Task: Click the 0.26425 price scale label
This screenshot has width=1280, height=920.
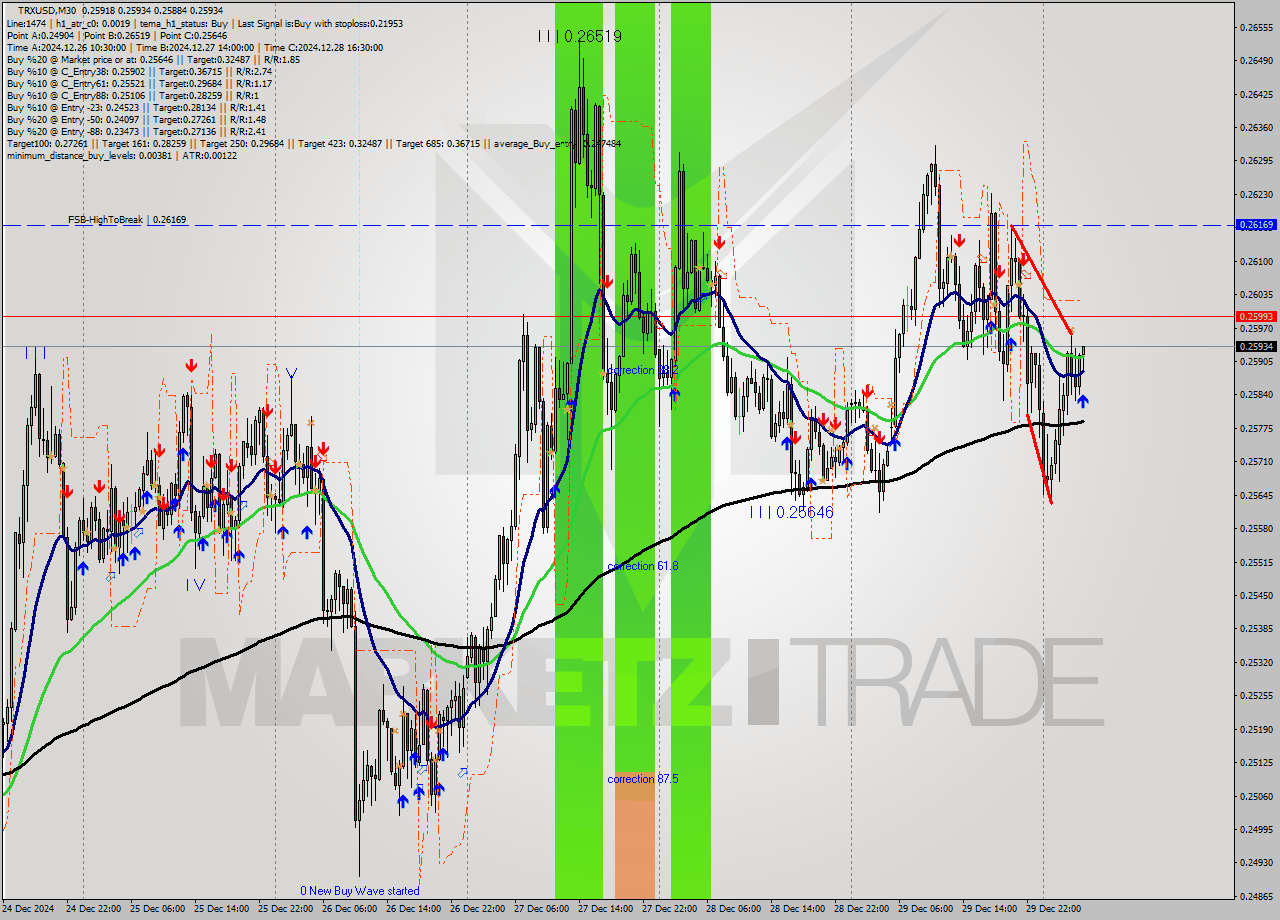Action: (x=1256, y=94)
